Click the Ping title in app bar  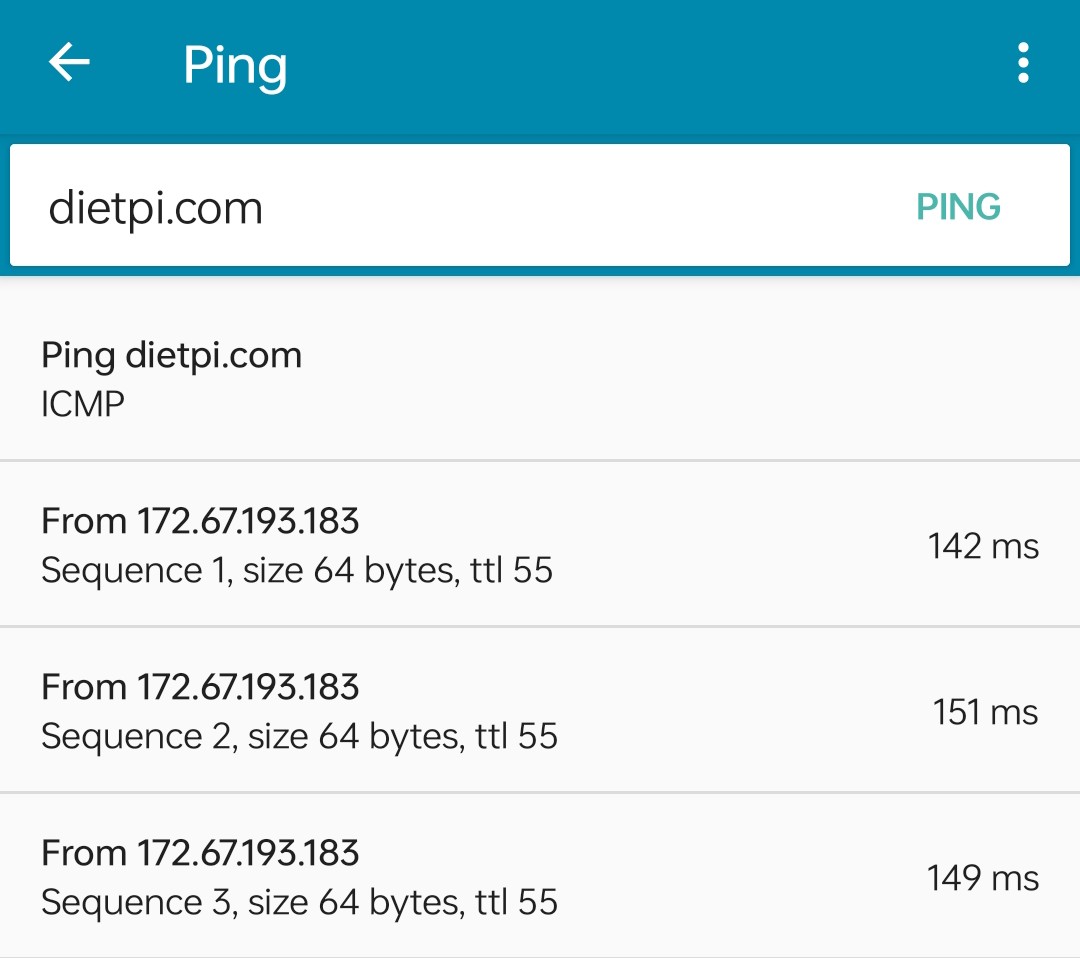click(x=235, y=66)
